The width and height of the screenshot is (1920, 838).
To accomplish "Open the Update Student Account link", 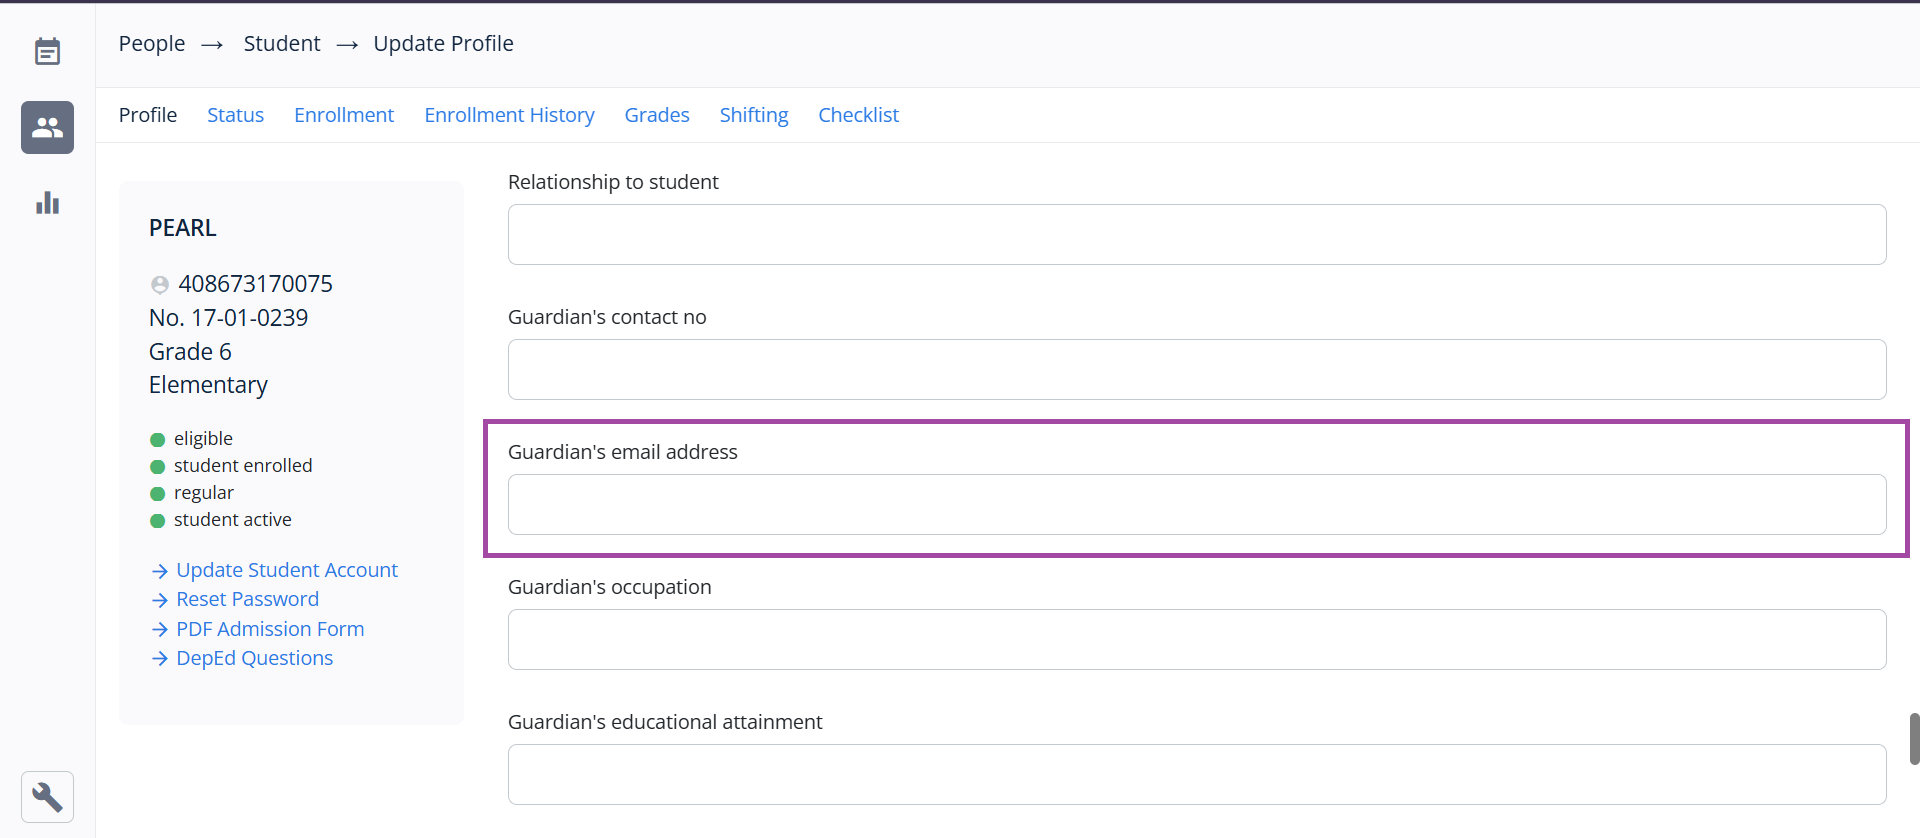I will [287, 570].
